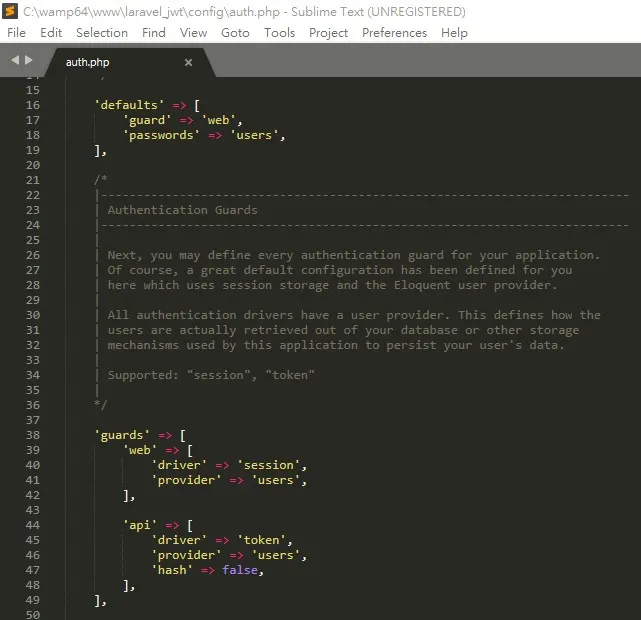Click the comment line starting 'All authentication drivers'
Screen dimensions: 641x620
(x=354, y=315)
